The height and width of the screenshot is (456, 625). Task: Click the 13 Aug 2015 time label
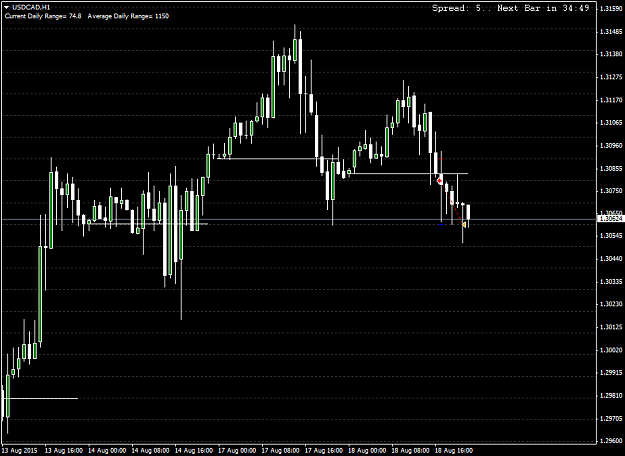click(x=20, y=450)
